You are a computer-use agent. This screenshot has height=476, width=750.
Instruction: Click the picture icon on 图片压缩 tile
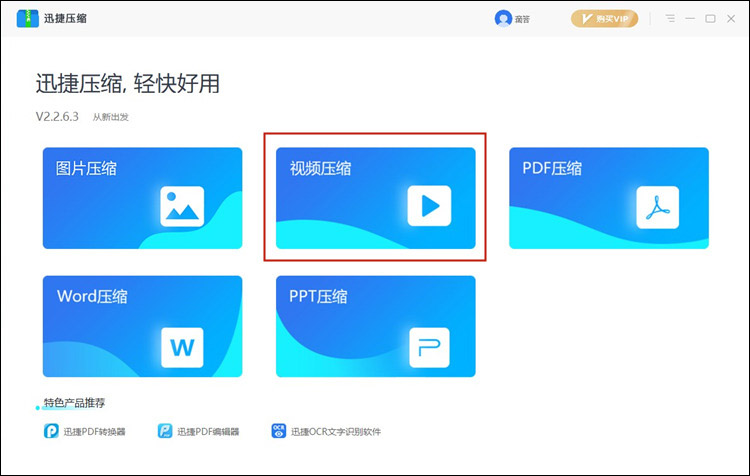pyautogui.click(x=182, y=206)
